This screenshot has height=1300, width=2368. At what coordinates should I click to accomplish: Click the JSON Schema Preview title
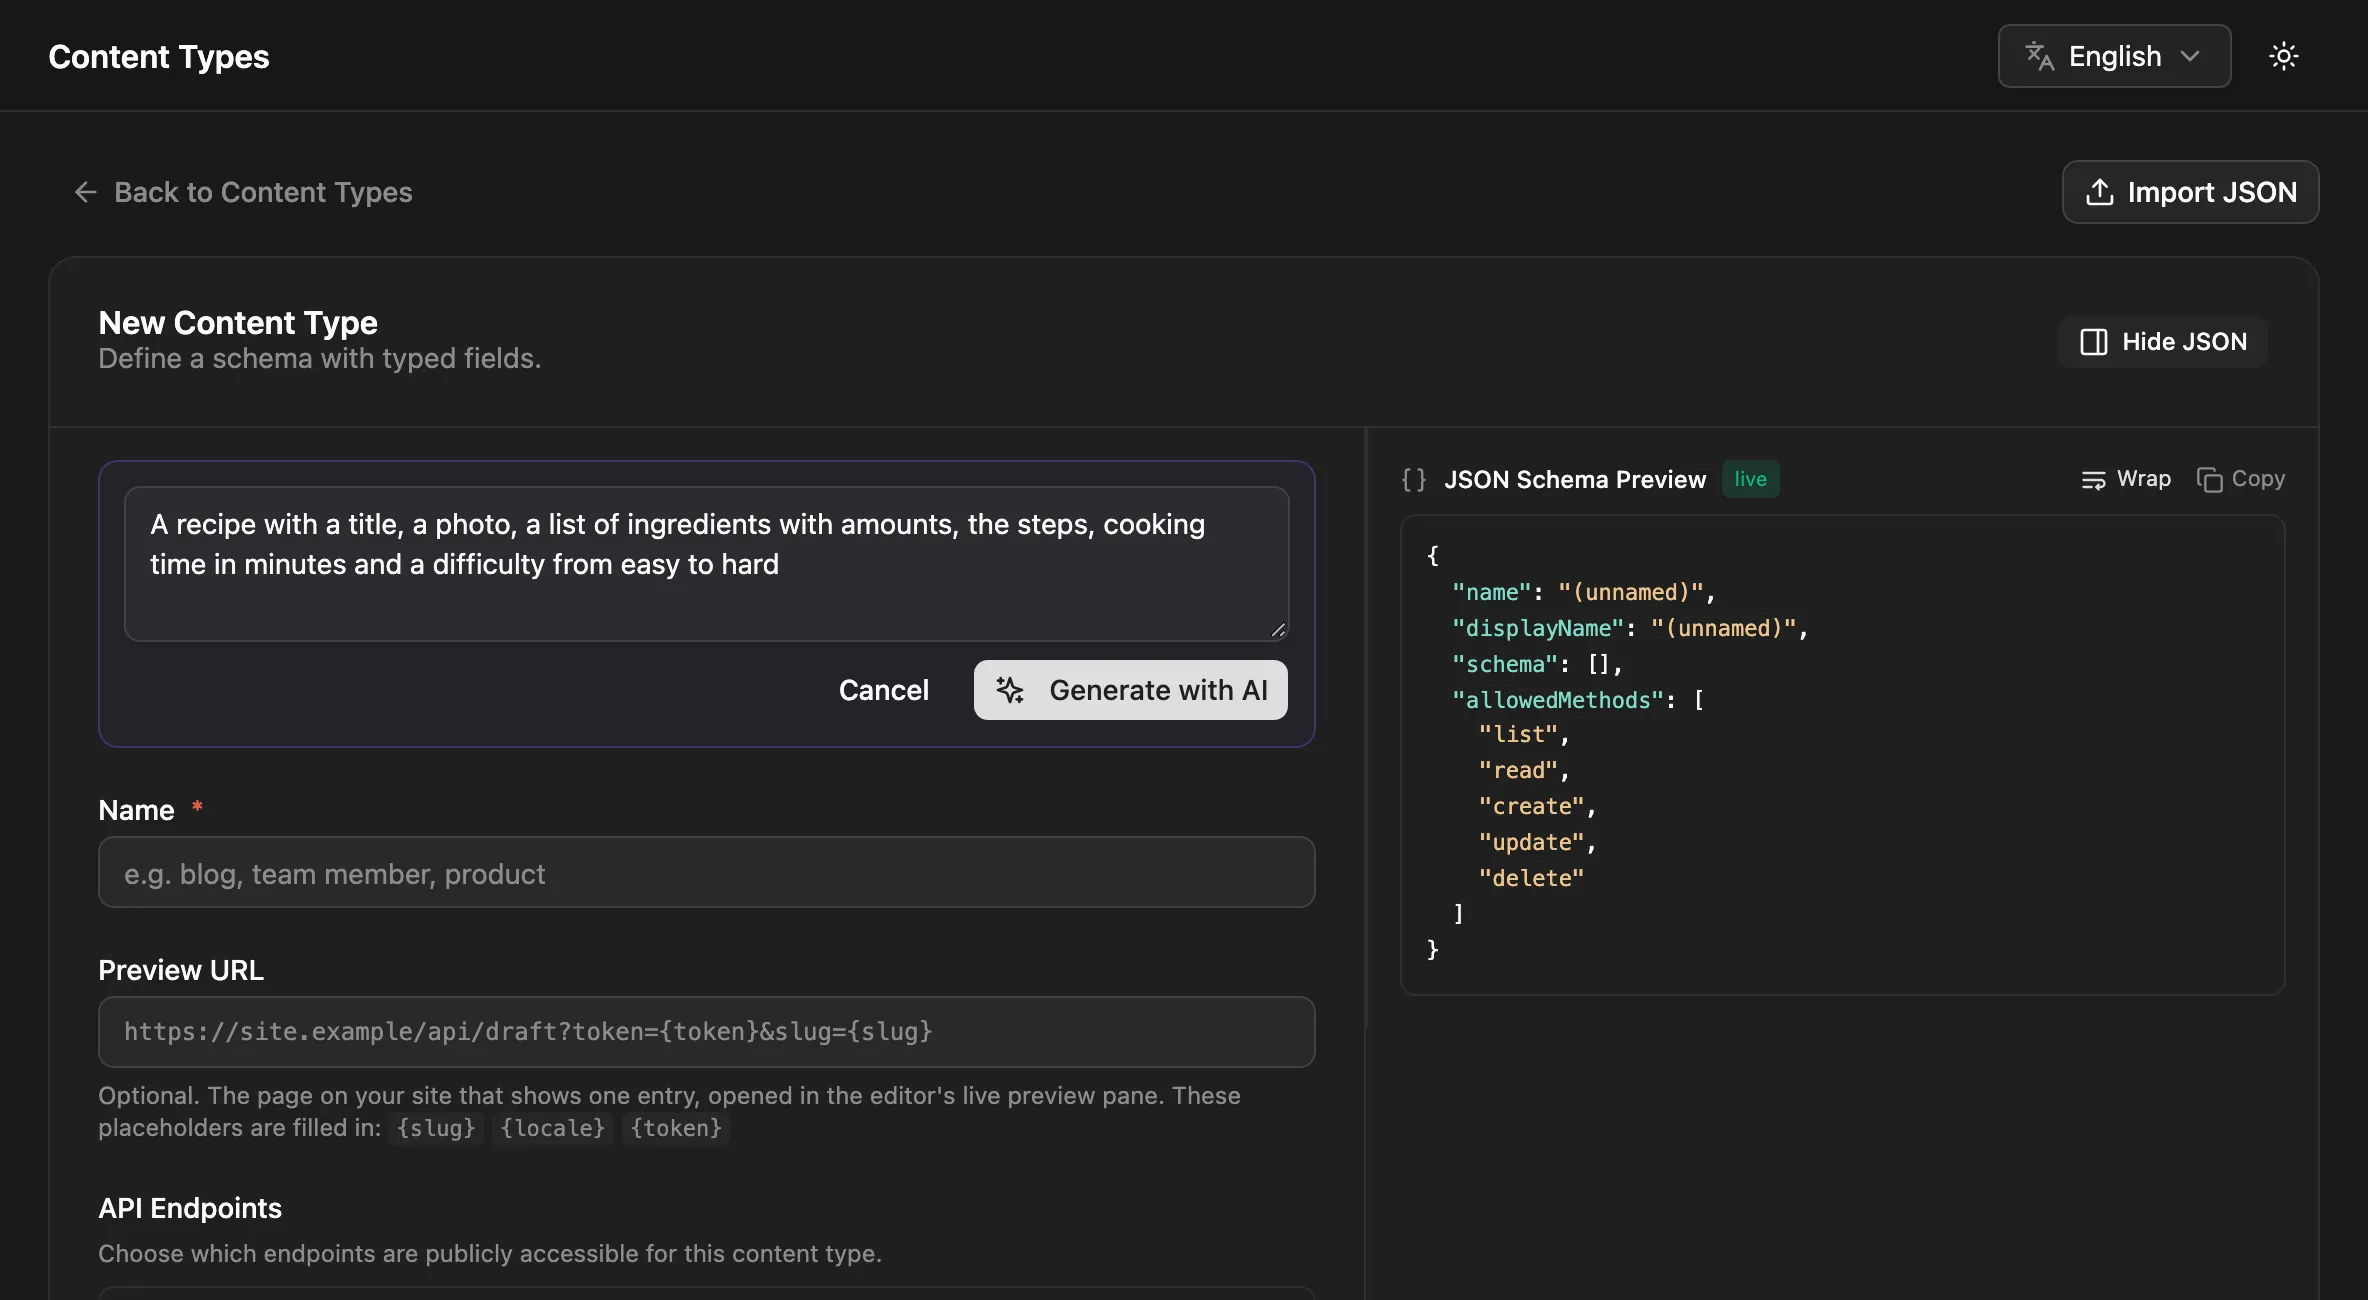1575,479
